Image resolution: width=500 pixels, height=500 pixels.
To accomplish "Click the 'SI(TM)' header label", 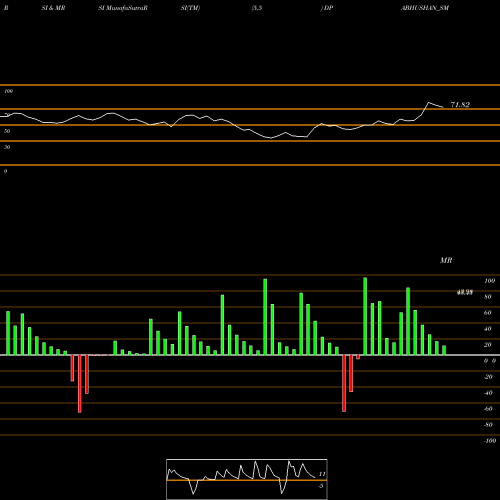I will 190,8.
